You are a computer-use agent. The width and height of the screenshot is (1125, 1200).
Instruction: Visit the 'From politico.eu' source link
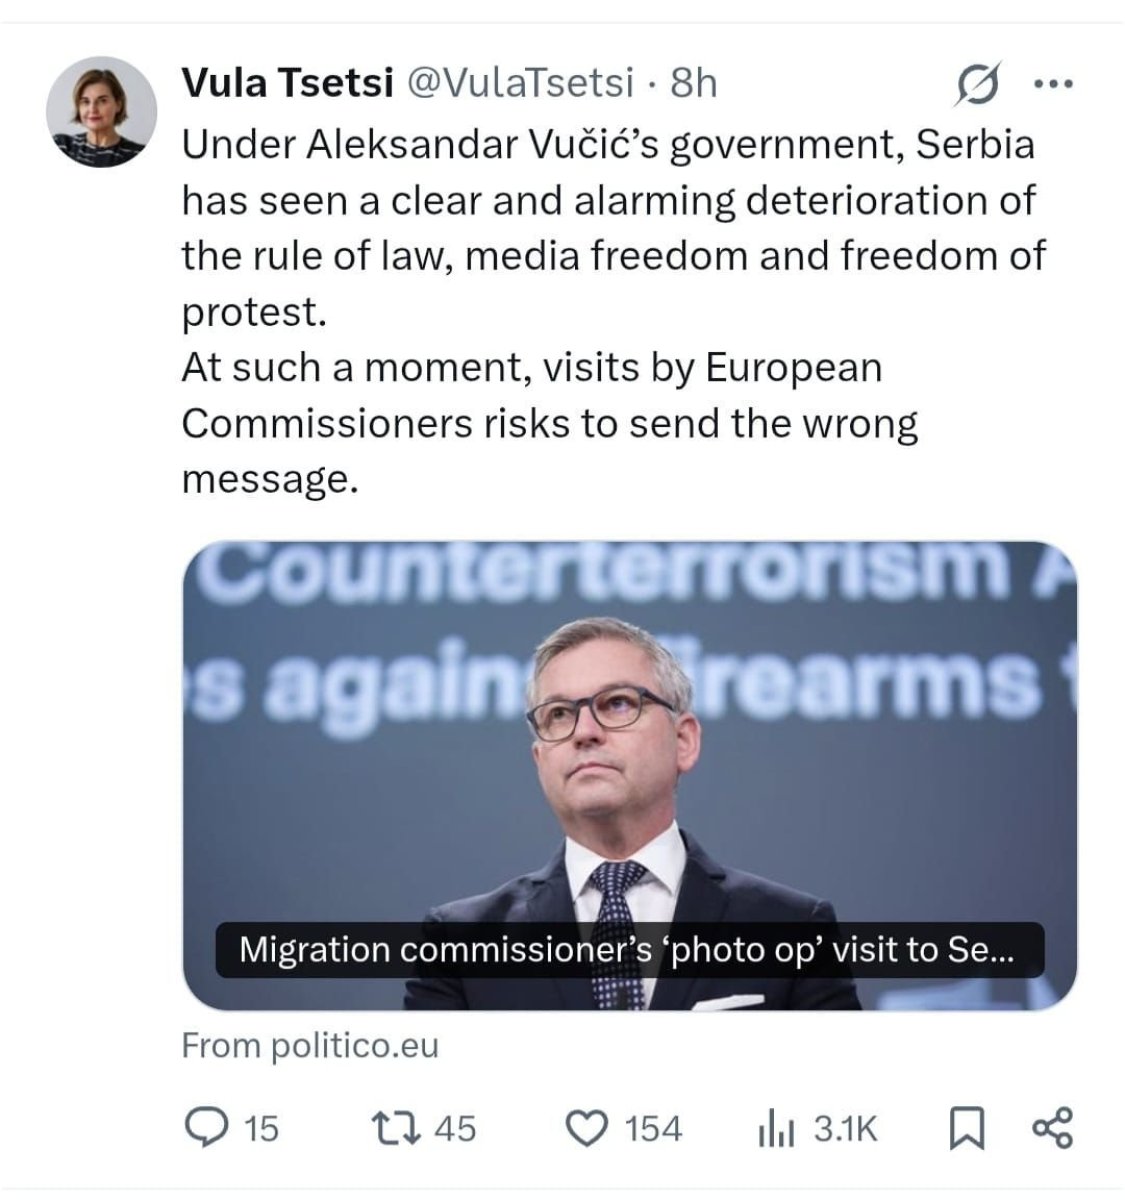pos(310,1046)
